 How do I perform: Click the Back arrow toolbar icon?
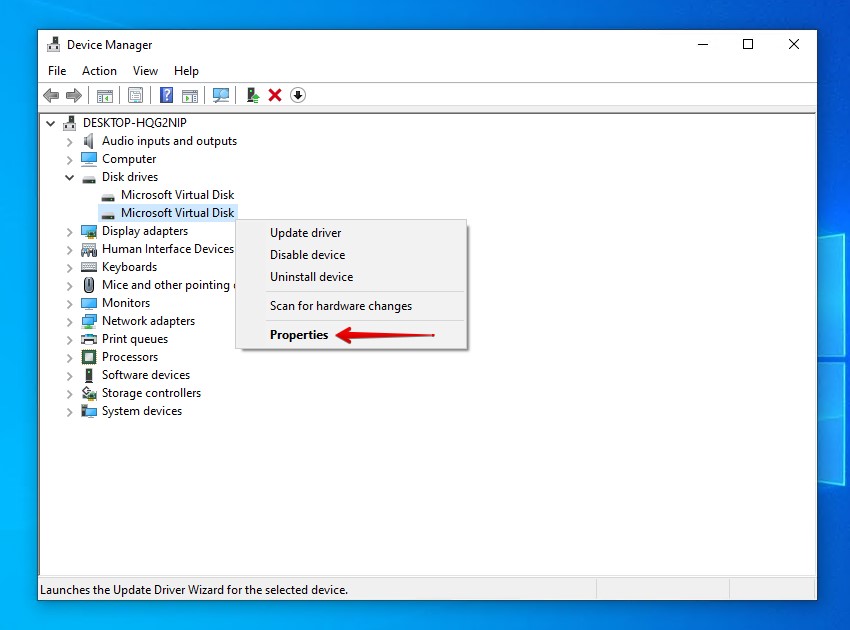[x=51, y=95]
